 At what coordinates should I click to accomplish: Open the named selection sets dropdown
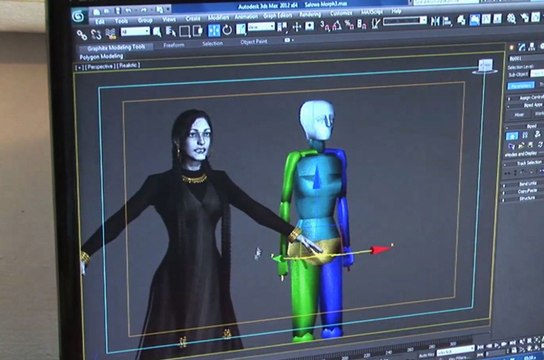pyautogui.click(x=405, y=21)
